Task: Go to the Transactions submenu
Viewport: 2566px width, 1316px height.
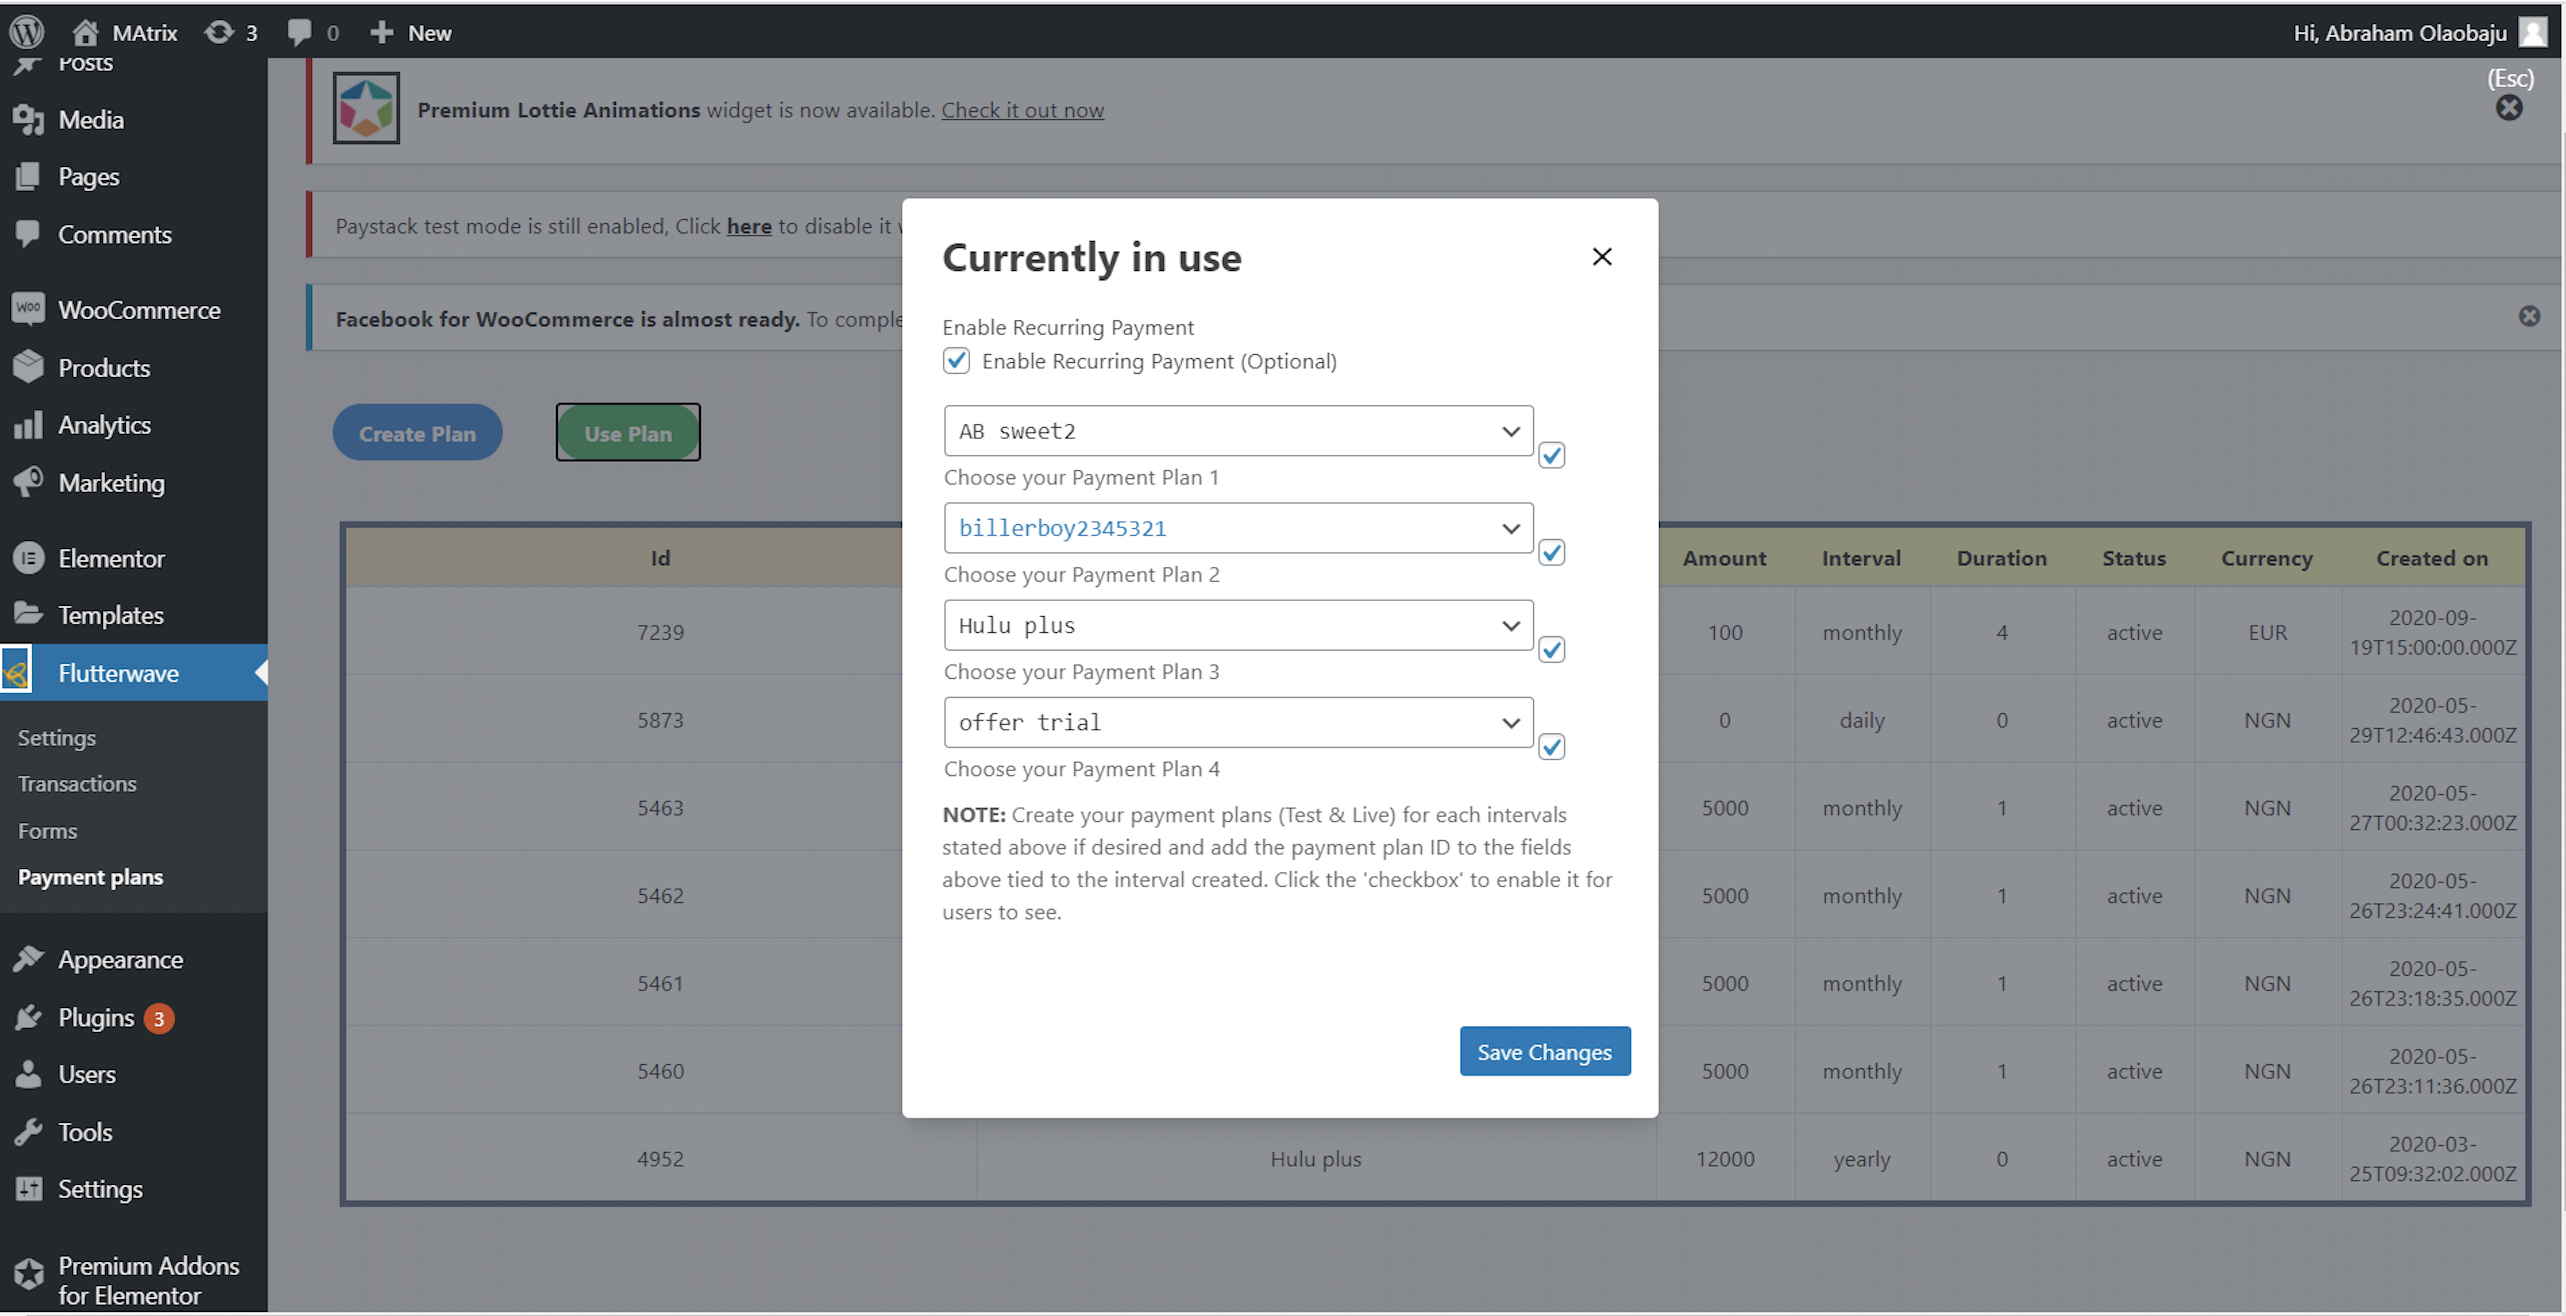Action: tap(77, 784)
